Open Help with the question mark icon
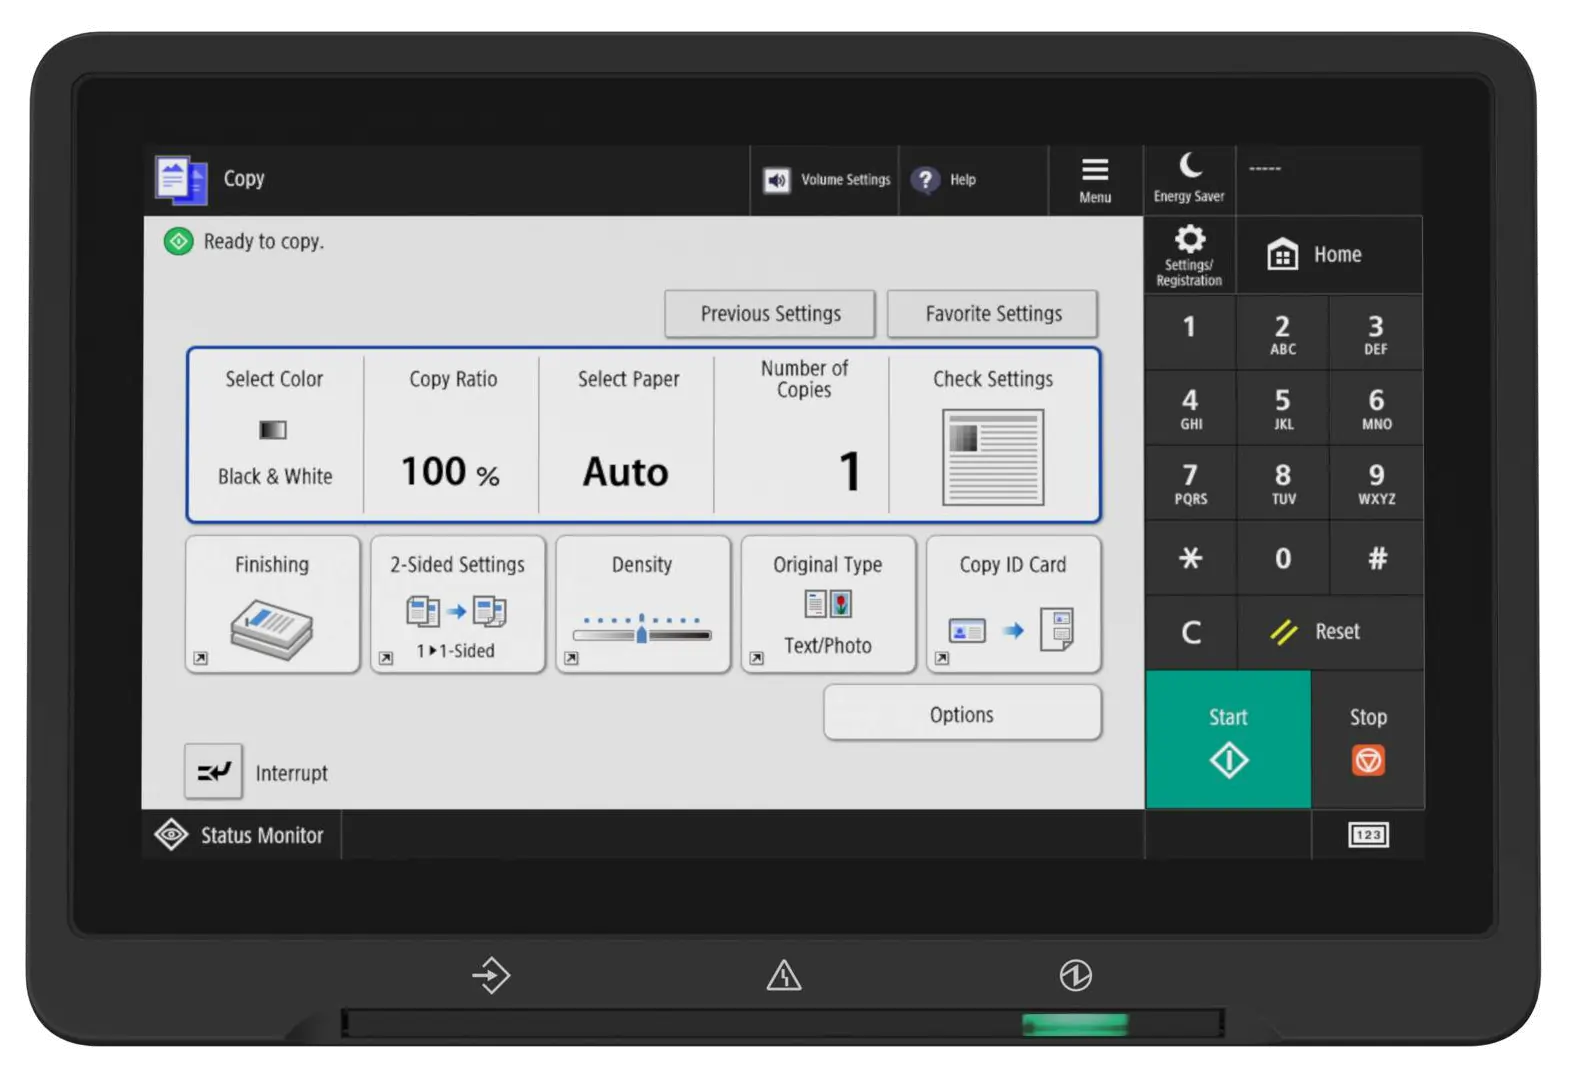The image size is (1570, 1070). (926, 180)
